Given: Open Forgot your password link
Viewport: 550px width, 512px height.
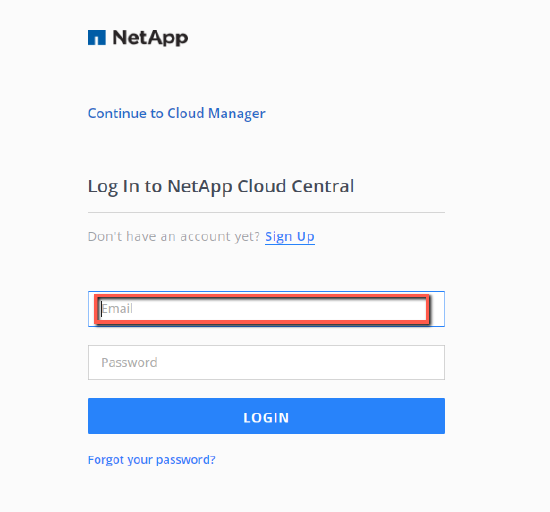Looking at the screenshot, I should tap(152, 460).
